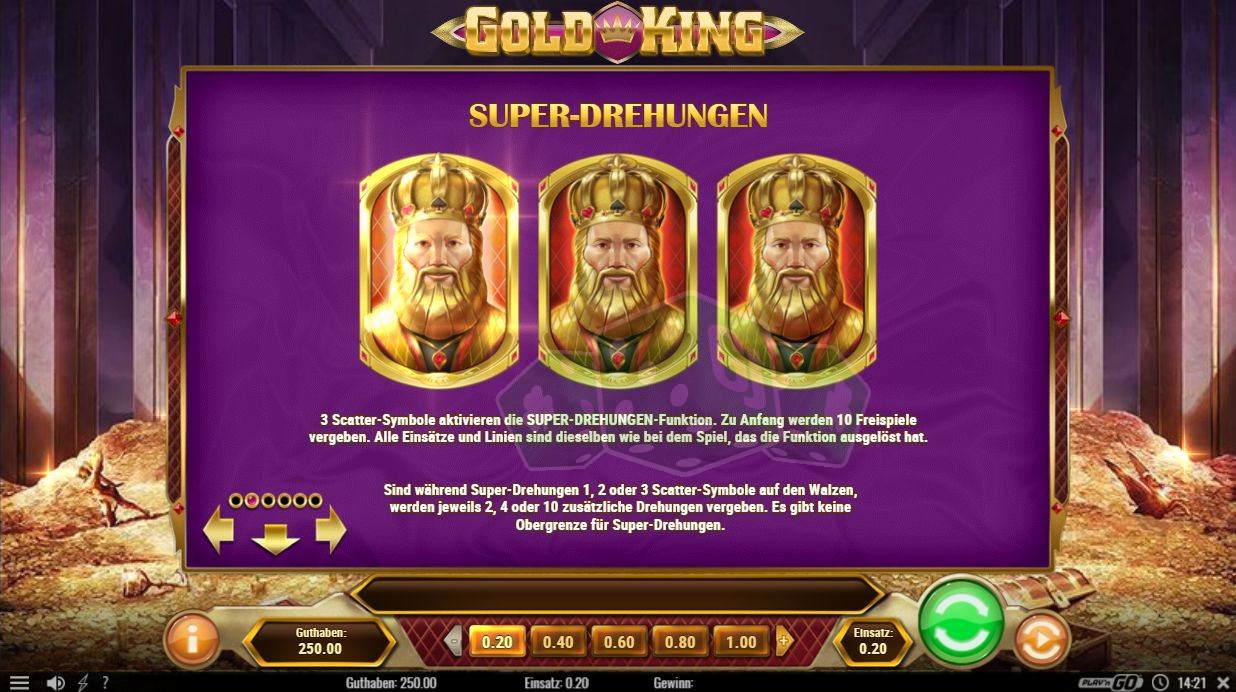Go to next paytable page arrow
The width and height of the screenshot is (1236, 692).
tap(331, 530)
